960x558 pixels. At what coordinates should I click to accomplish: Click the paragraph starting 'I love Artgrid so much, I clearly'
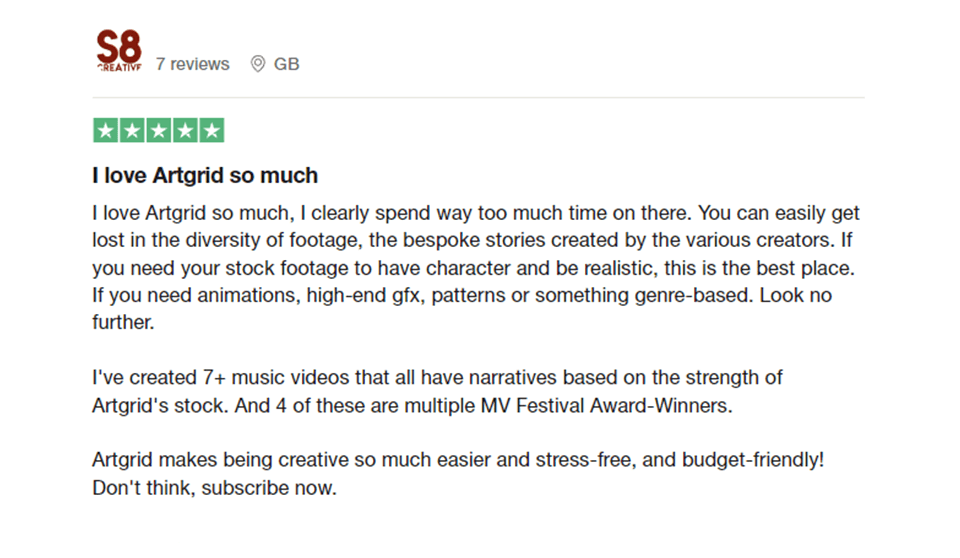(475, 268)
